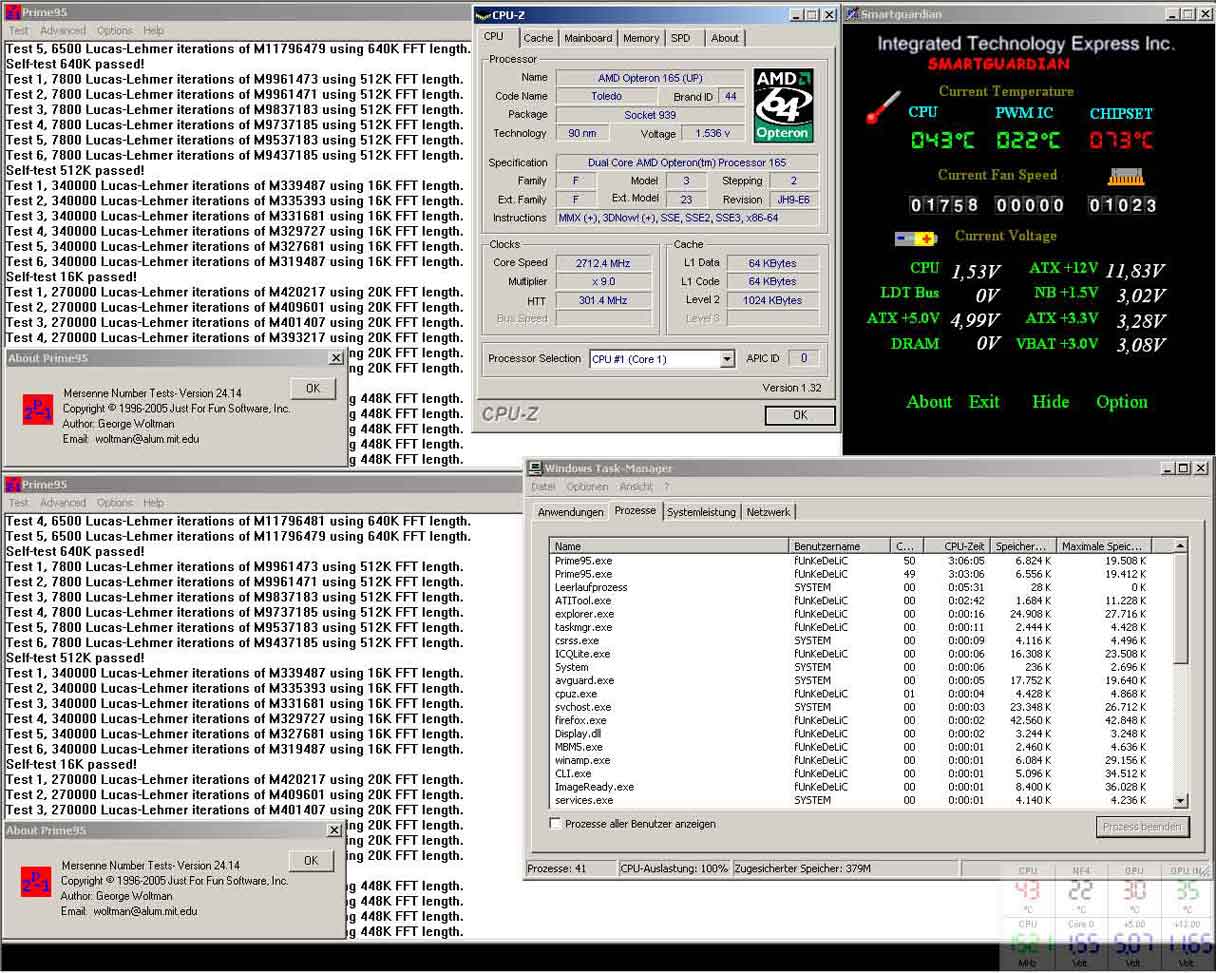Image resolution: width=1216 pixels, height=973 pixels.
Task: Select the explorer.exe process row
Action: 862,614
